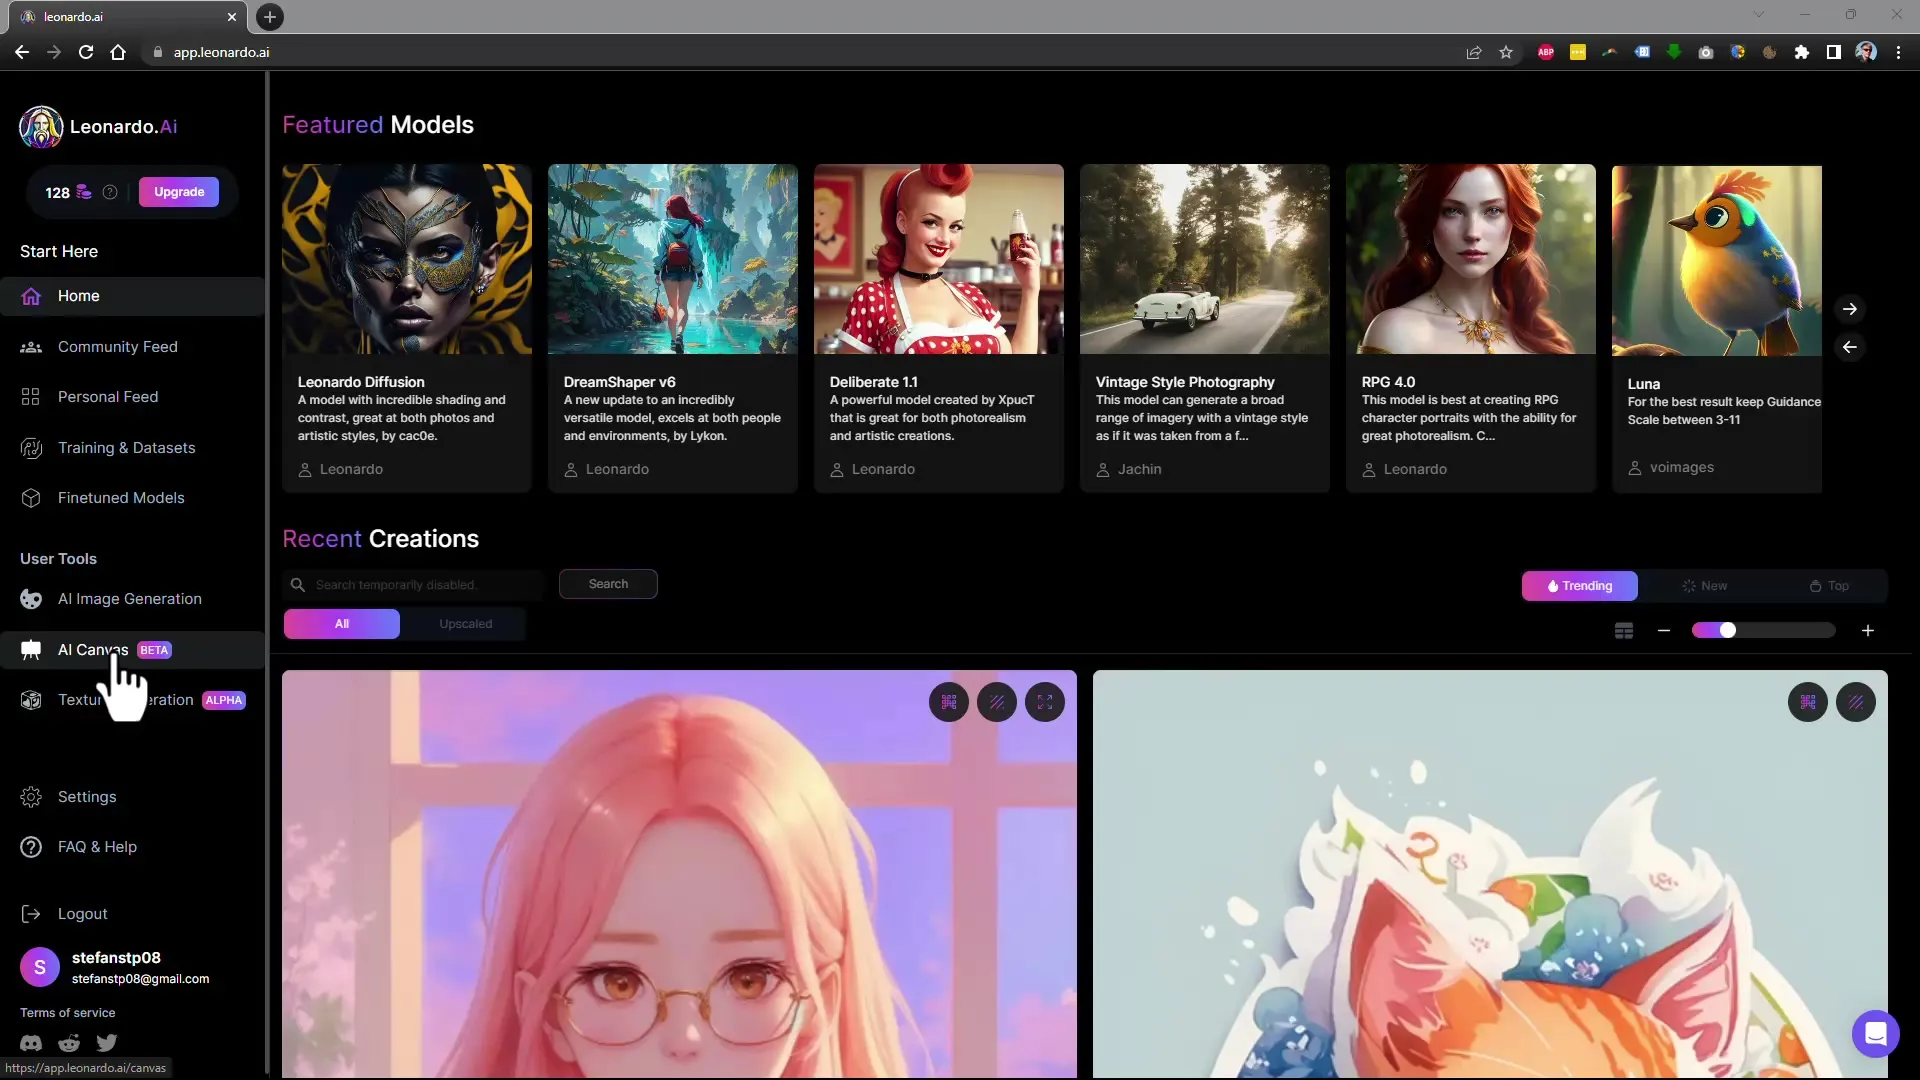The image size is (1920, 1080).
Task: Collapse Featured Models carousel left arrow
Action: coord(1850,347)
